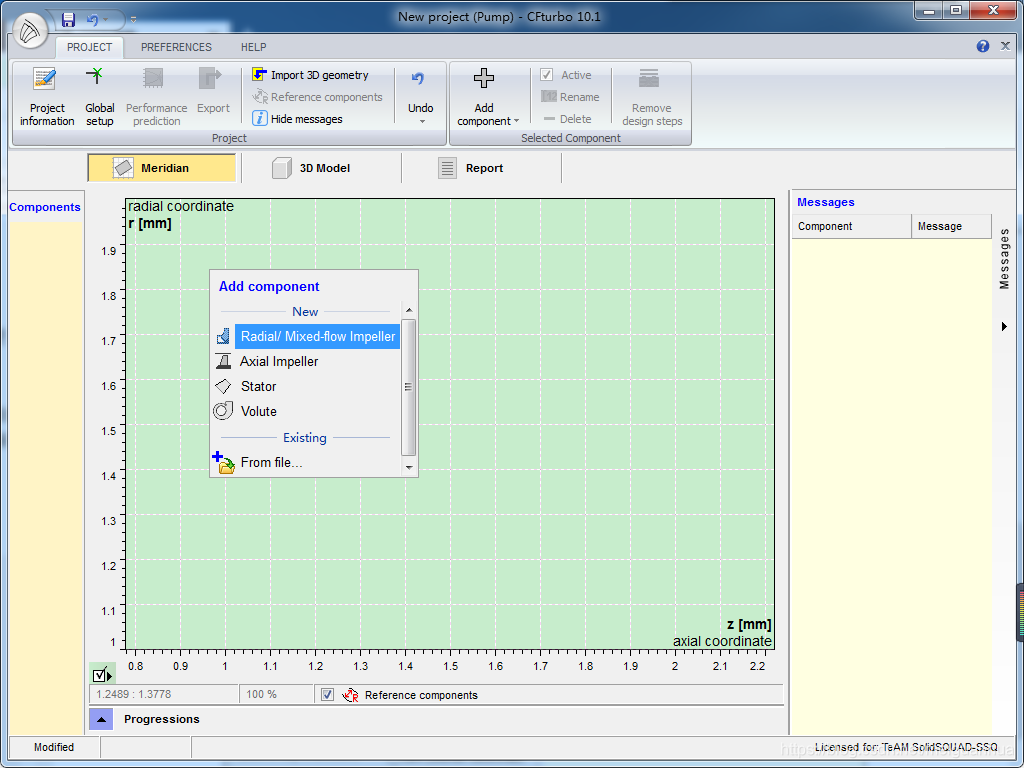Click Hide messages
The image size is (1024, 768).
[297, 119]
